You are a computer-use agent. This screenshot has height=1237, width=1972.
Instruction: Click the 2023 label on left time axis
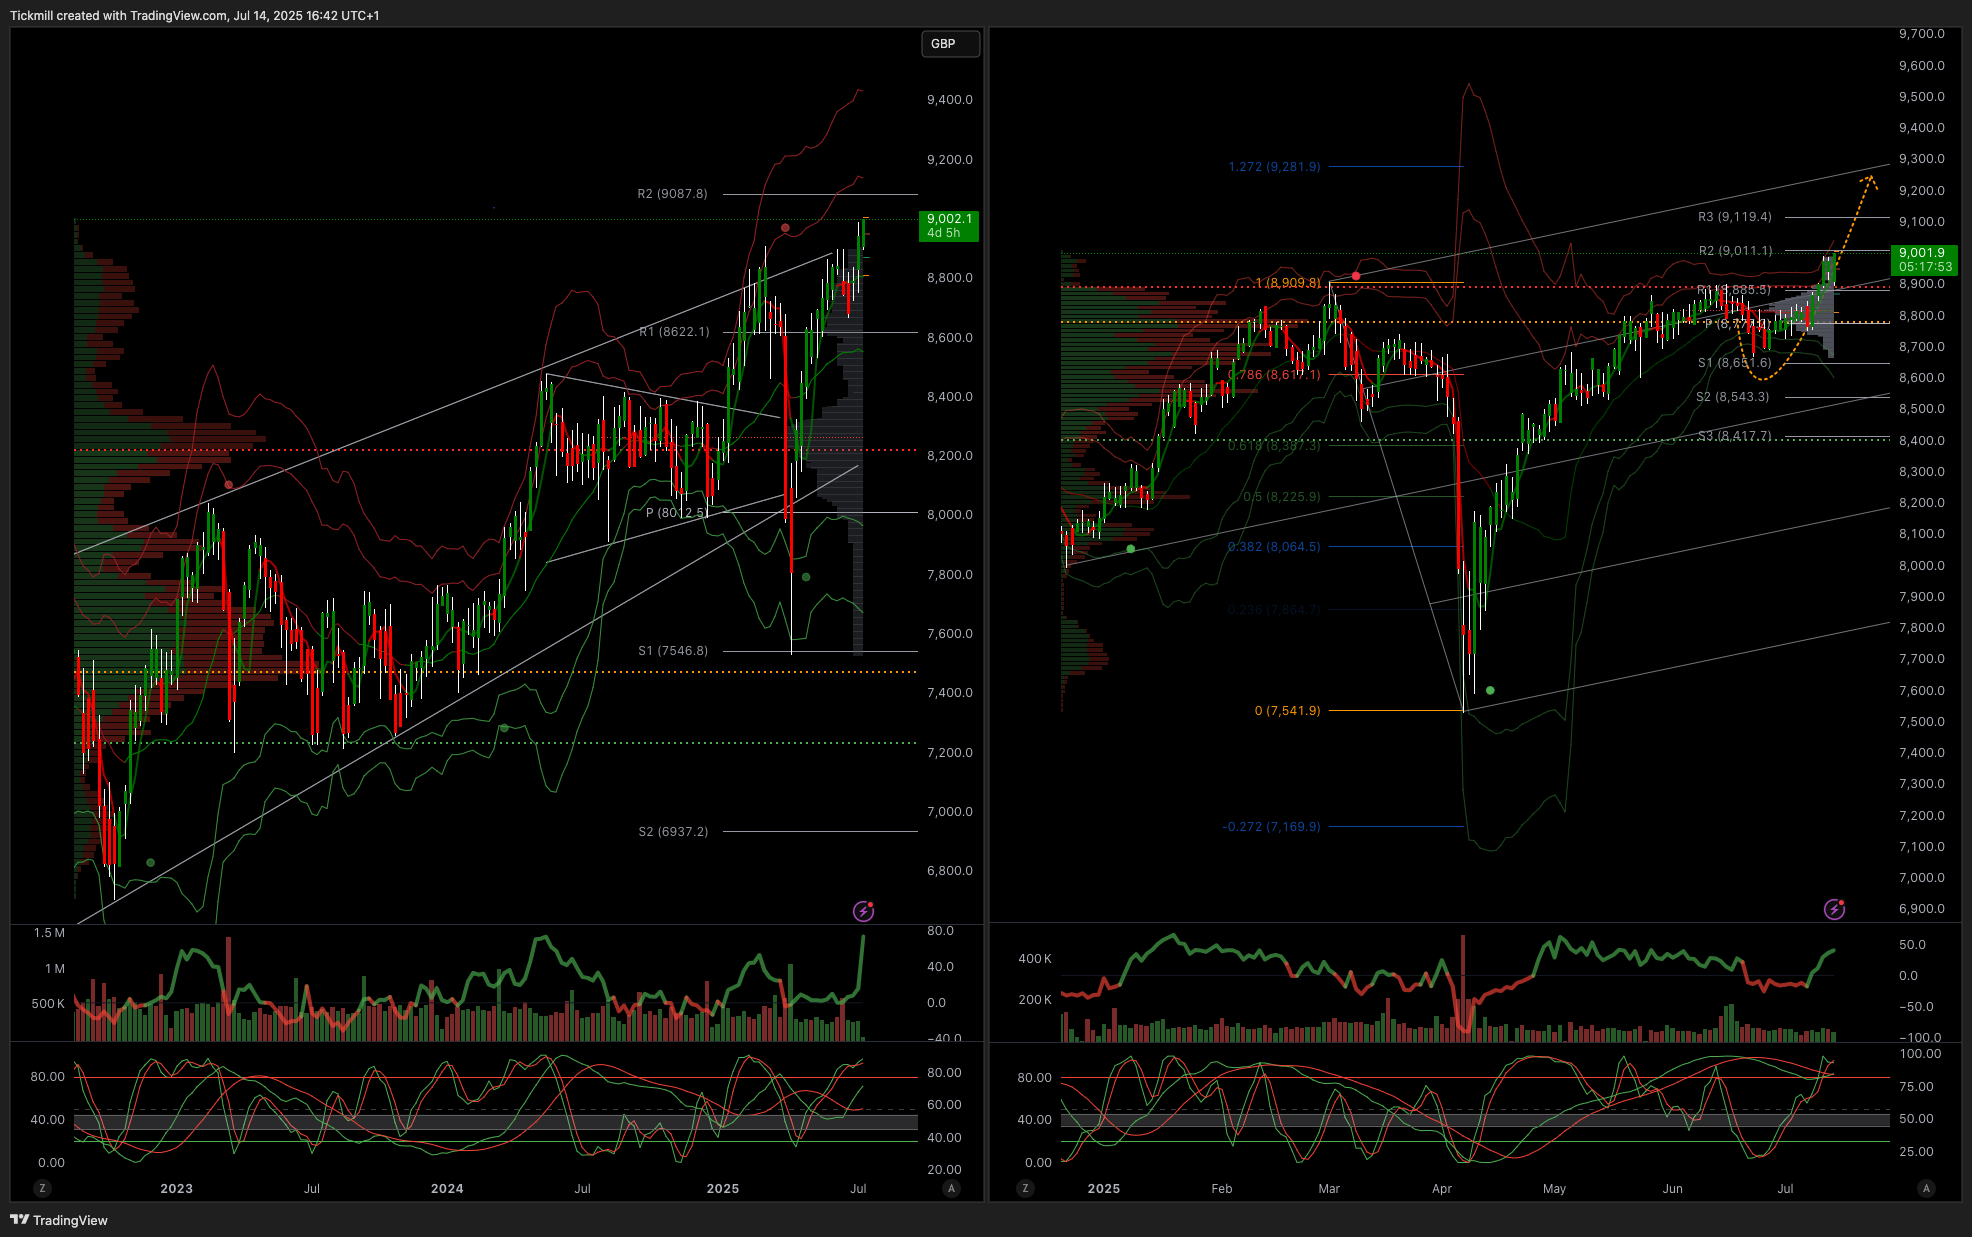(x=176, y=1189)
